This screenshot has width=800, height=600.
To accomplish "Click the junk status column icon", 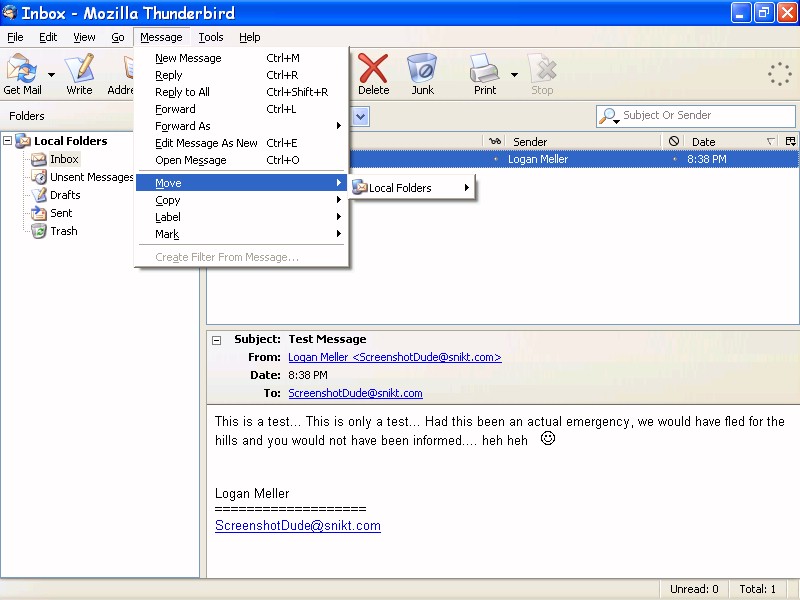I will click(673, 141).
